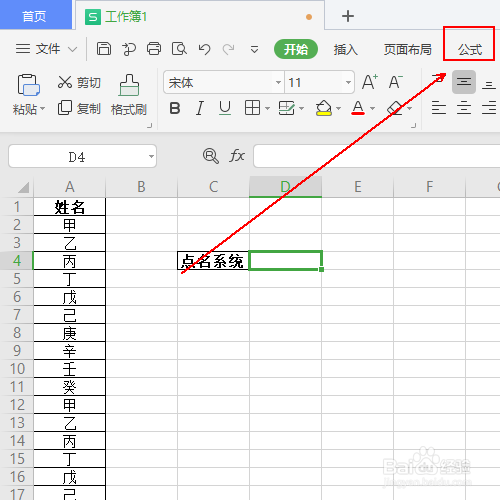Open font group dialog launcher
The width and height of the screenshot is (500, 500).
point(414,125)
